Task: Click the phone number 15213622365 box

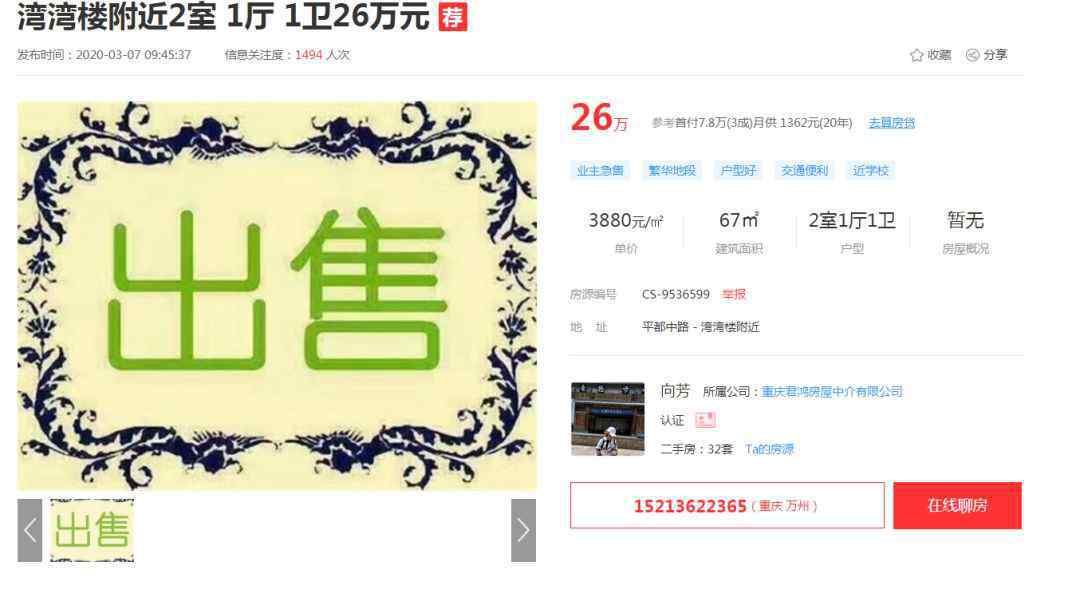Action: pos(727,506)
